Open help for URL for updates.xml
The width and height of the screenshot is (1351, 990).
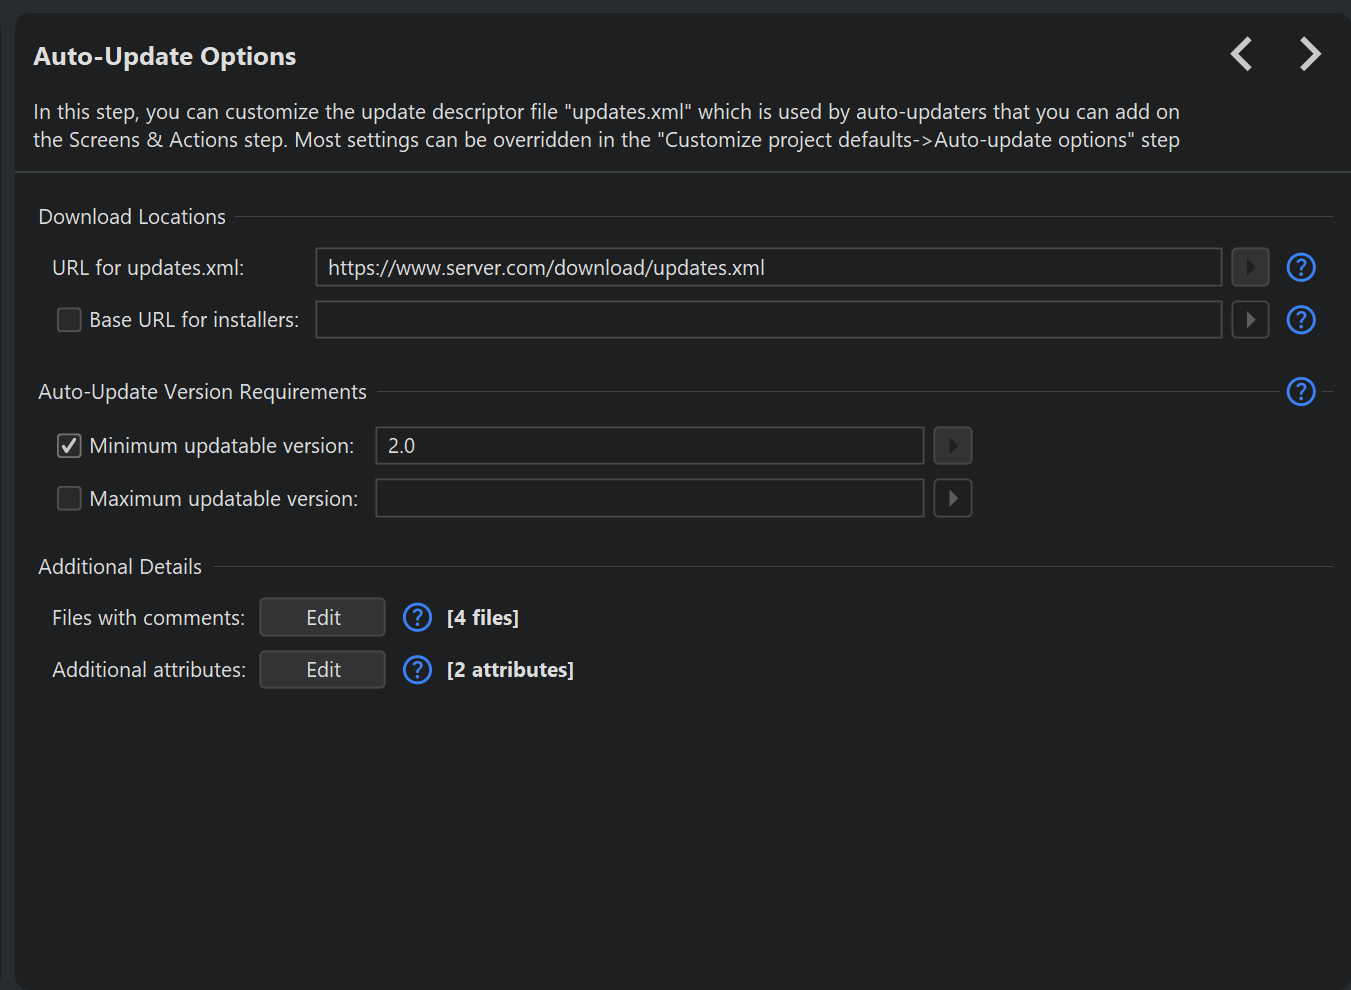(x=1300, y=268)
